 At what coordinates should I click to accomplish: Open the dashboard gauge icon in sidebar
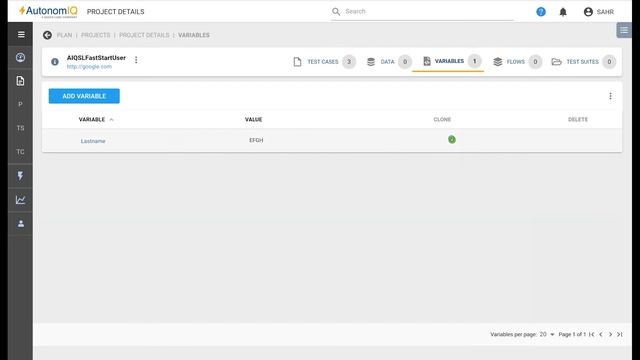click(20, 58)
